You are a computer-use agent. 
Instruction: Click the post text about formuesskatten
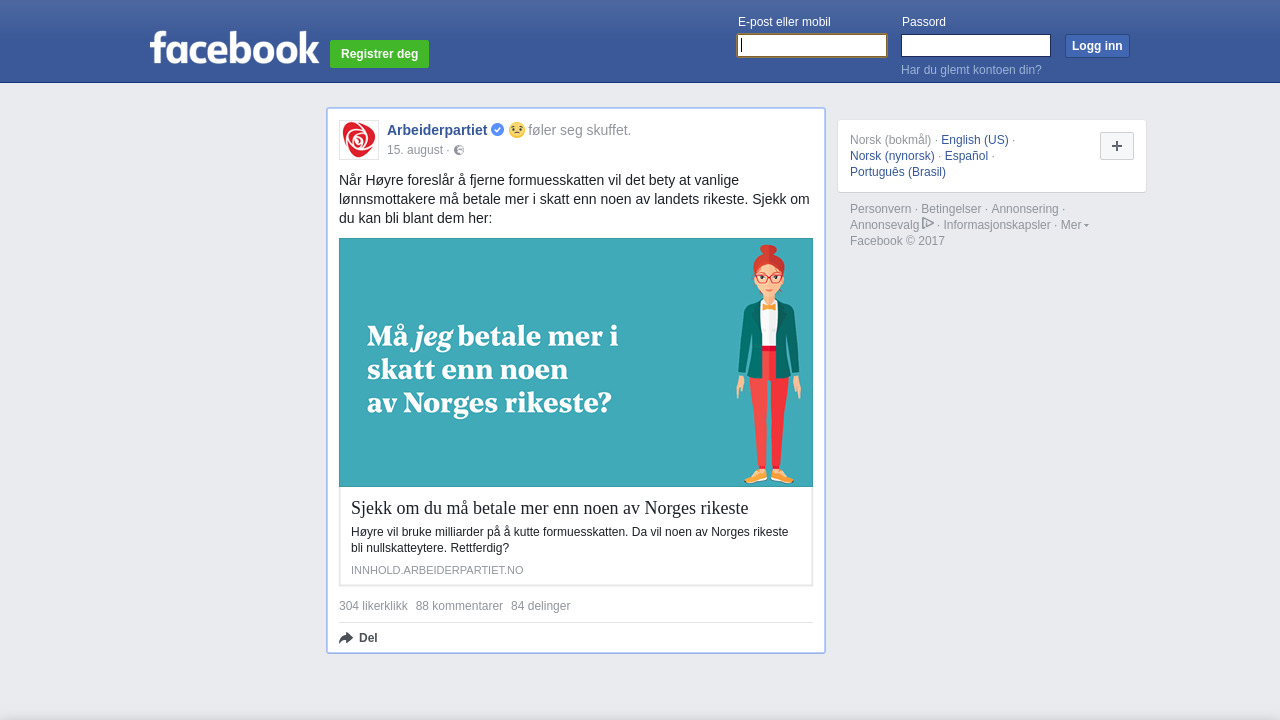(575, 199)
